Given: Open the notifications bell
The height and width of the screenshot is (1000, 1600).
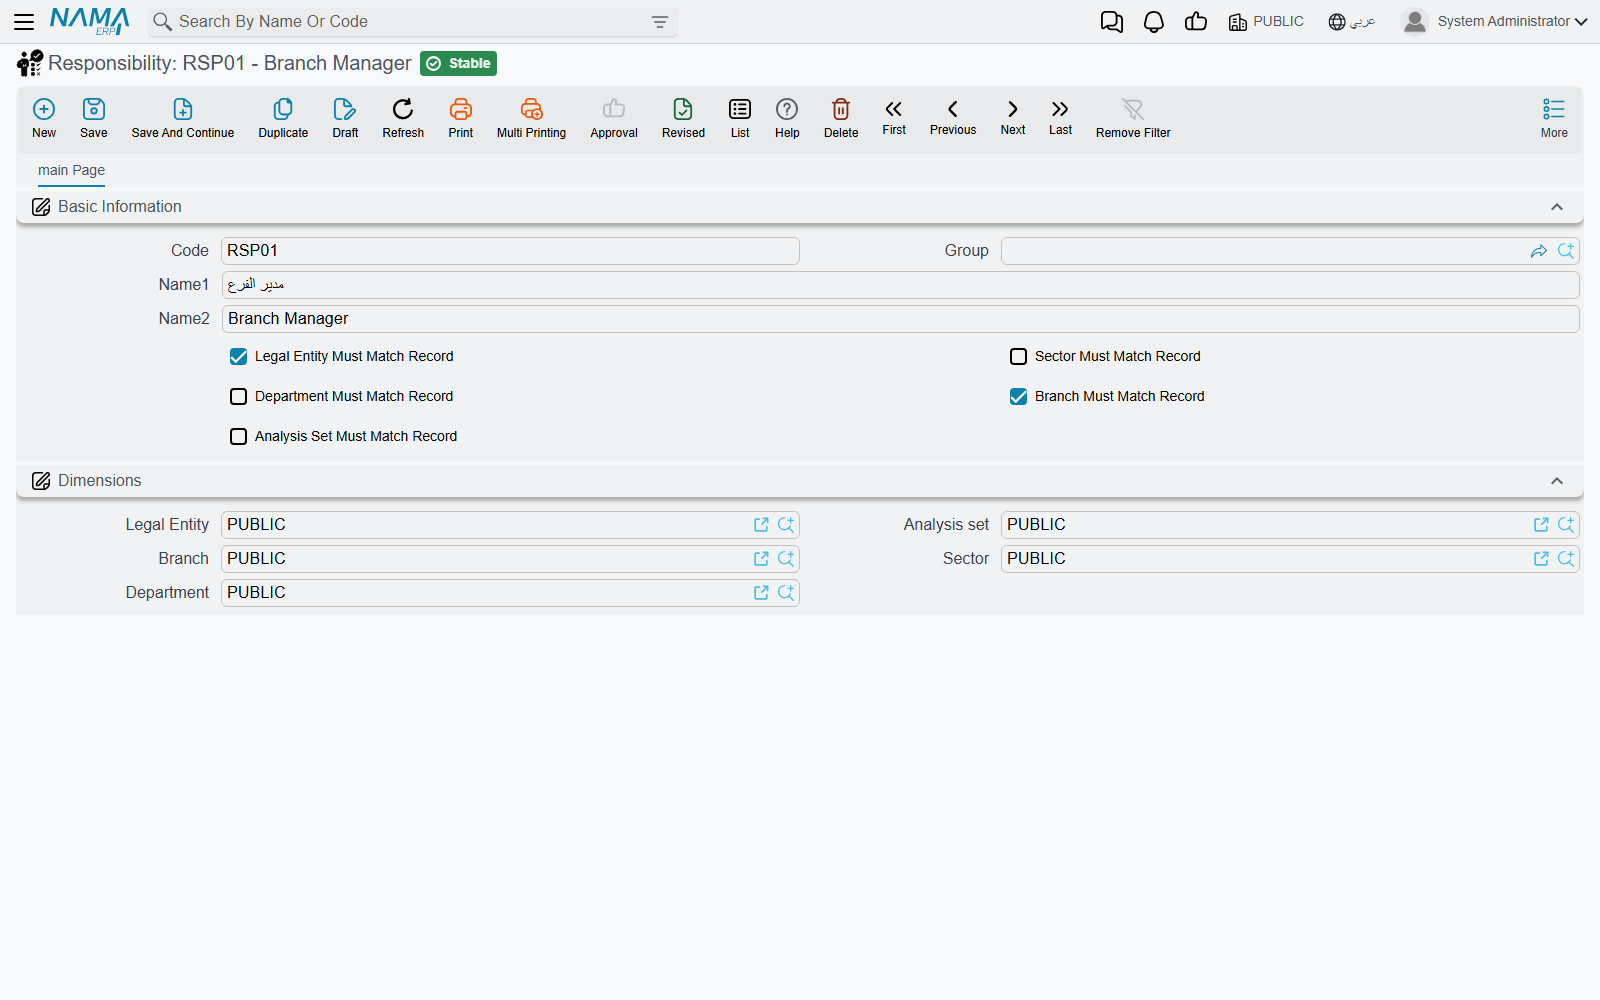Looking at the screenshot, I should pos(1154,22).
